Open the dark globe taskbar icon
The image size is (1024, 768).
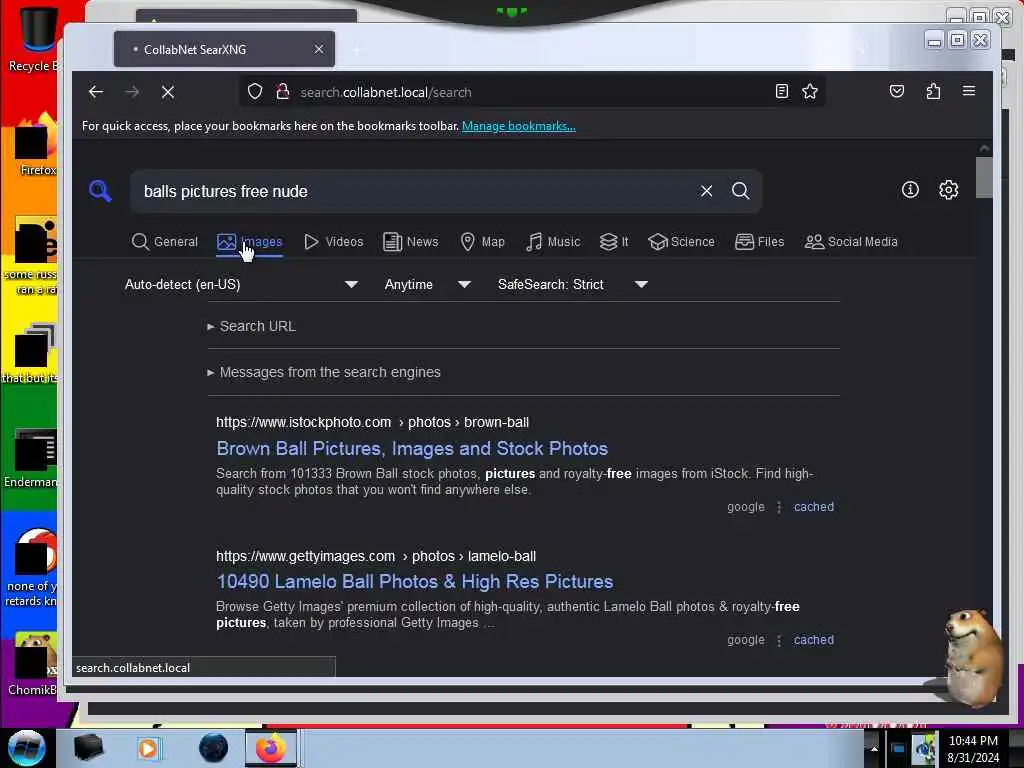click(x=213, y=748)
